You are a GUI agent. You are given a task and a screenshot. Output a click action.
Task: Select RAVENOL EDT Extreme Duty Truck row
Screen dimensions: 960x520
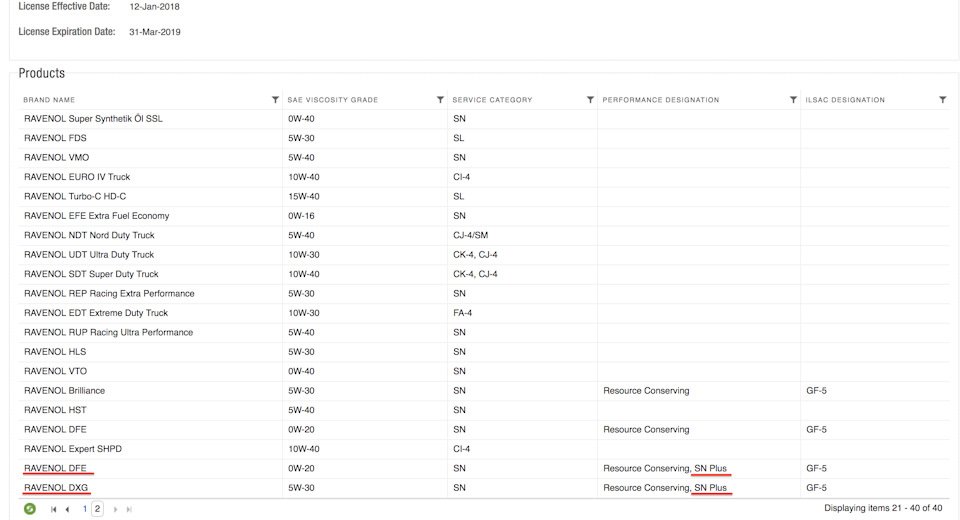484,313
